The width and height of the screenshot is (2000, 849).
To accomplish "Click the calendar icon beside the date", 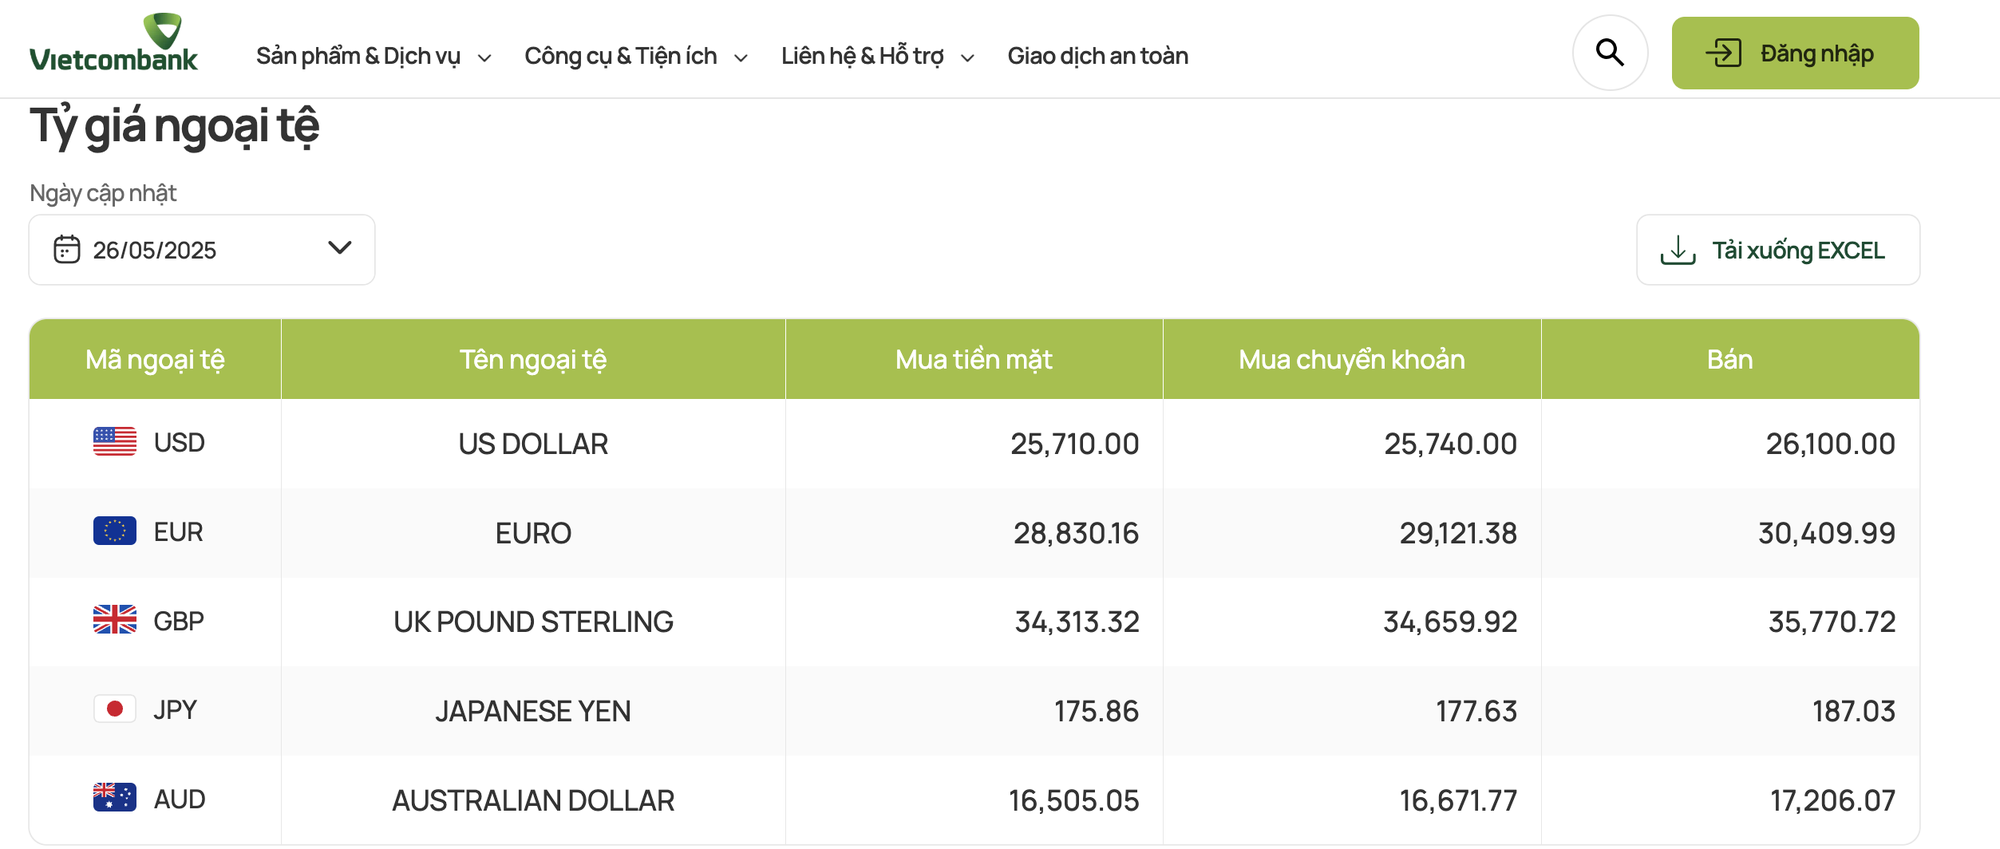I will [66, 250].
